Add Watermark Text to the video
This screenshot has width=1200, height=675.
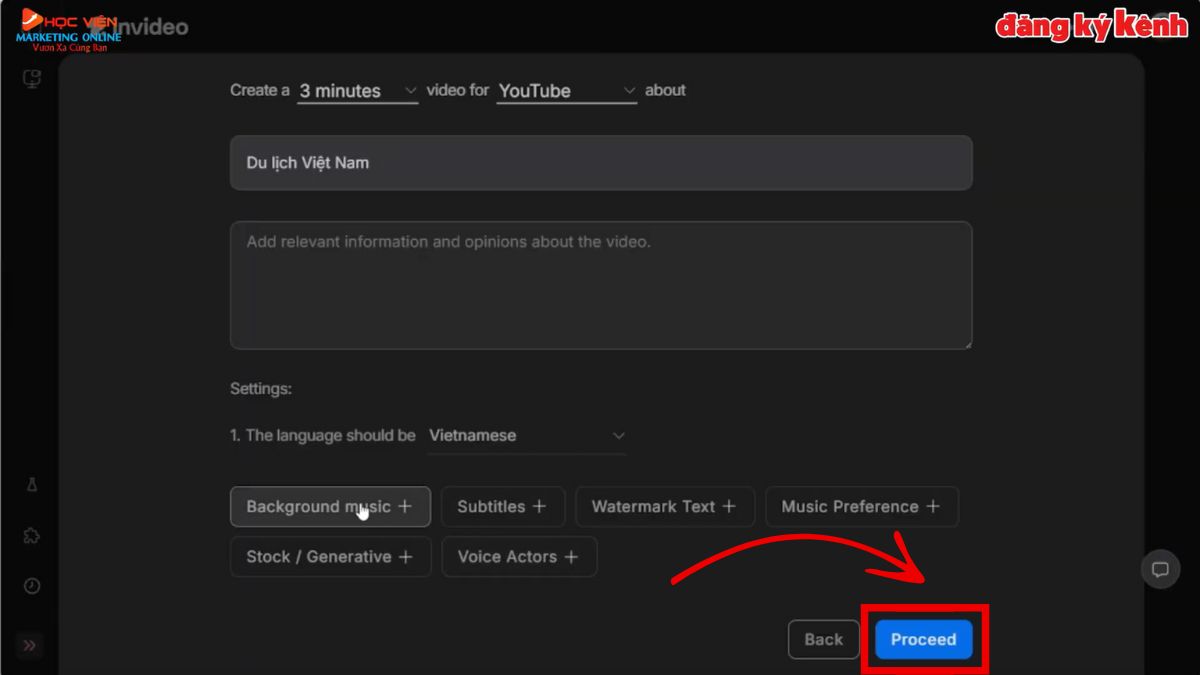pos(664,506)
